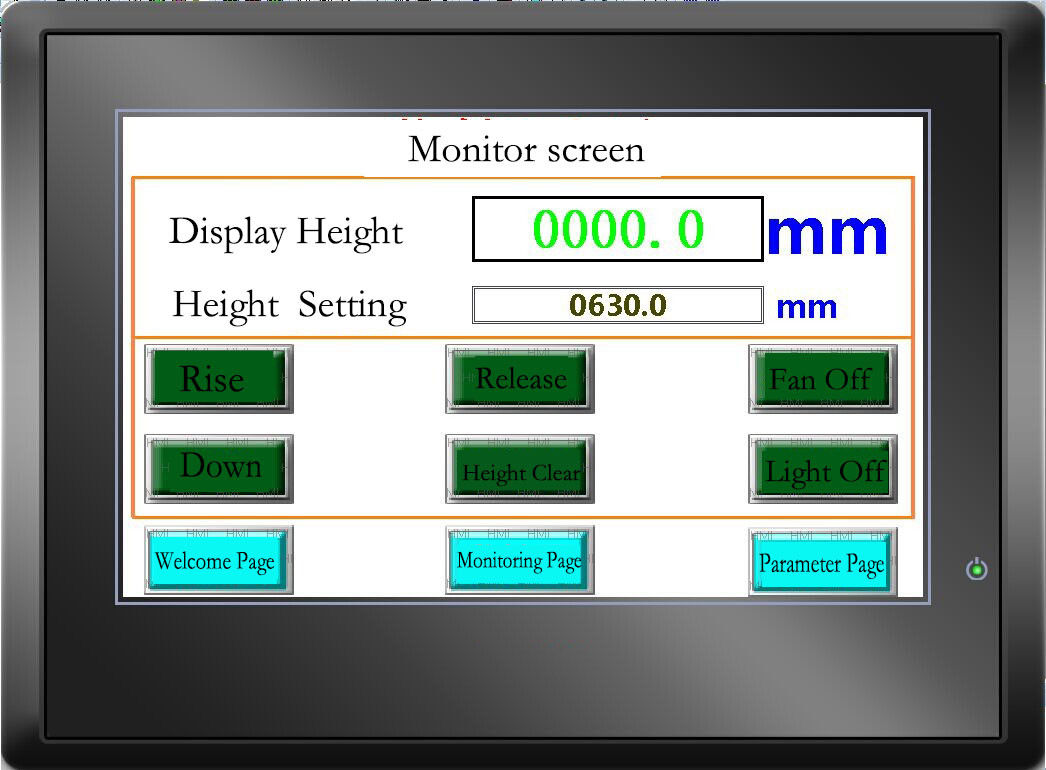Click the Height Setting label
Viewport: 1046px width, 770px height.
point(289,305)
